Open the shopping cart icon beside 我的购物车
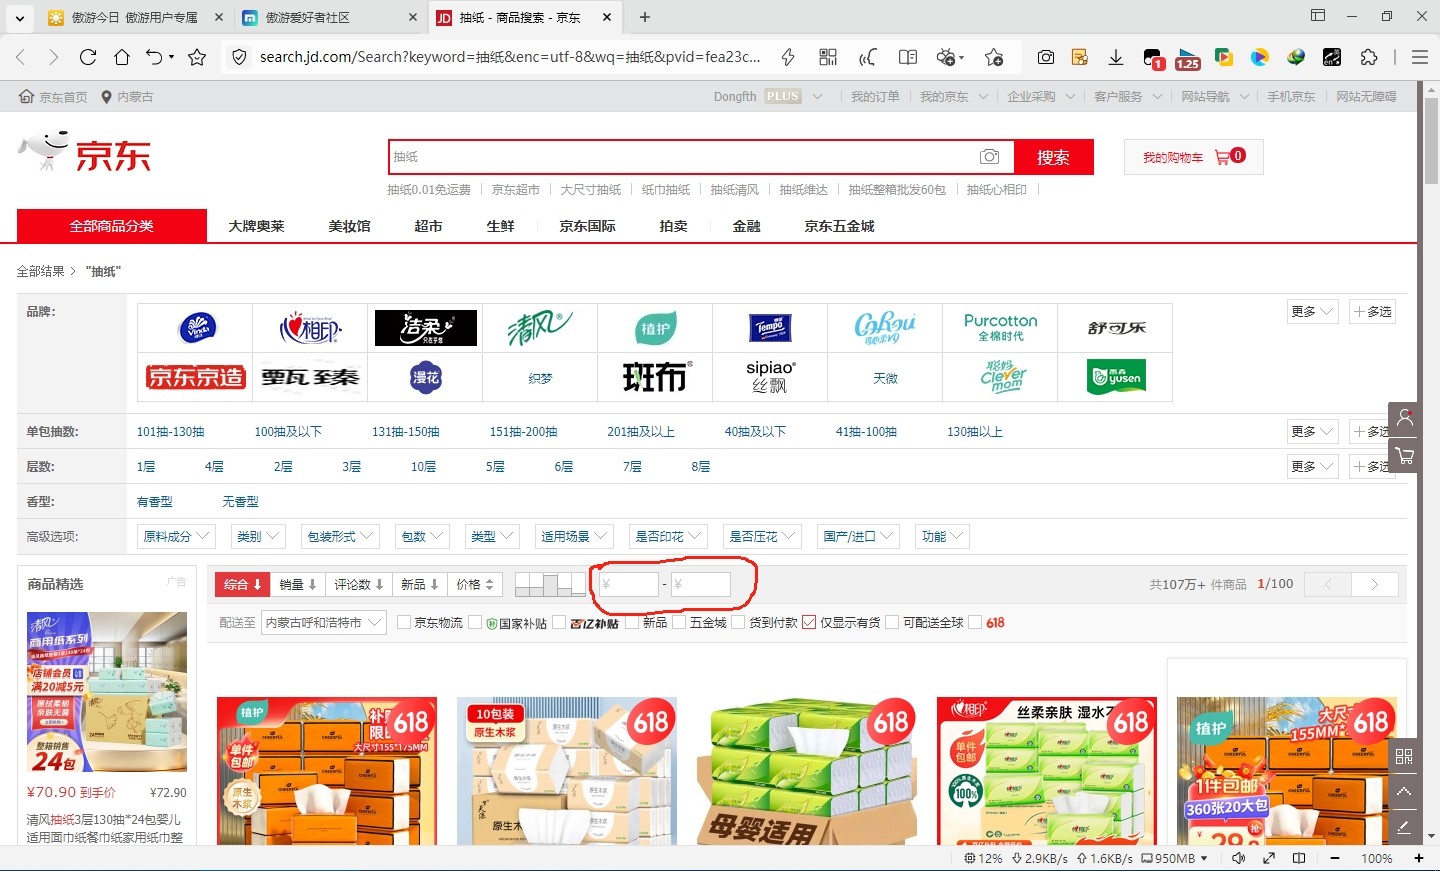 coord(1222,157)
